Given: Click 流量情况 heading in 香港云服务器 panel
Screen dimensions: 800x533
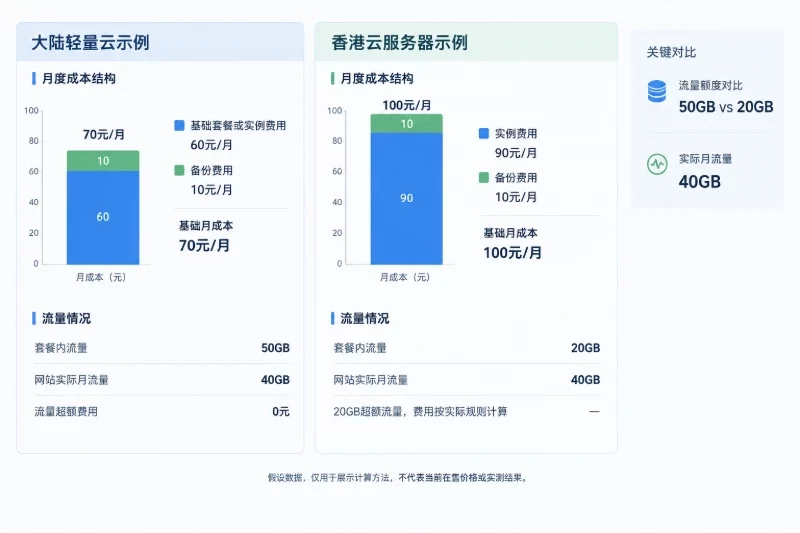Looking at the screenshot, I should [365, 319].
